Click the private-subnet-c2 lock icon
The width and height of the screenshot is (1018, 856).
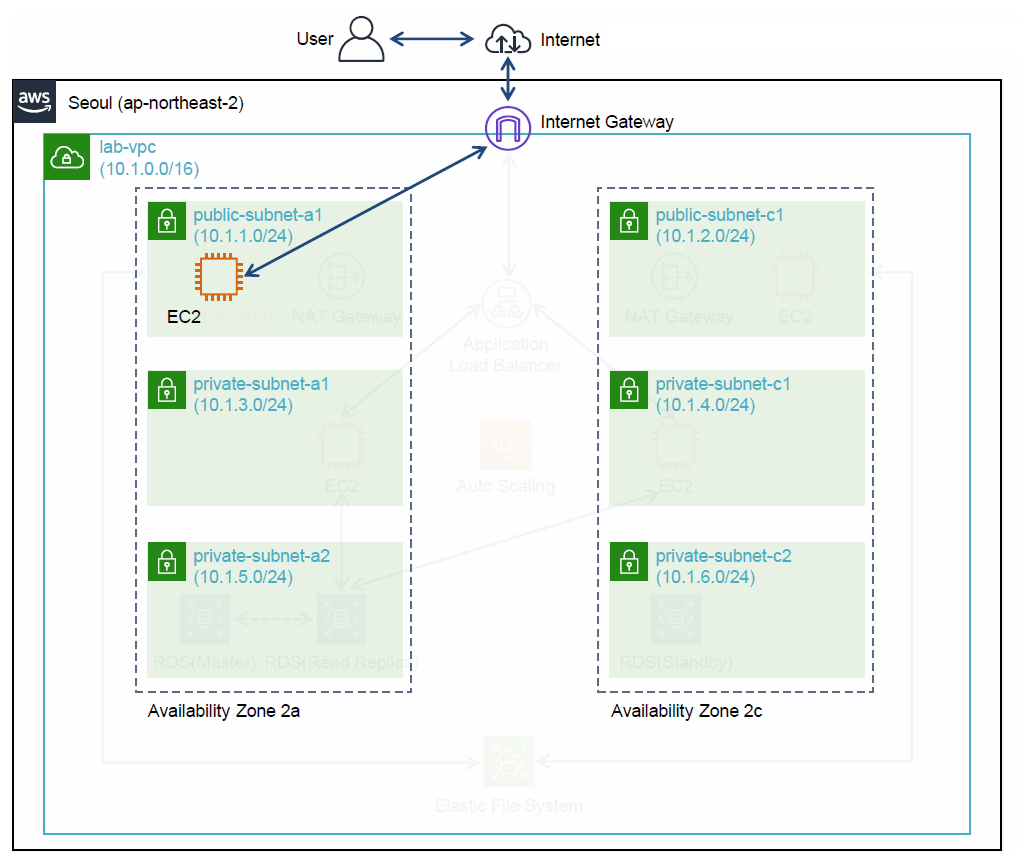[629, 561]
